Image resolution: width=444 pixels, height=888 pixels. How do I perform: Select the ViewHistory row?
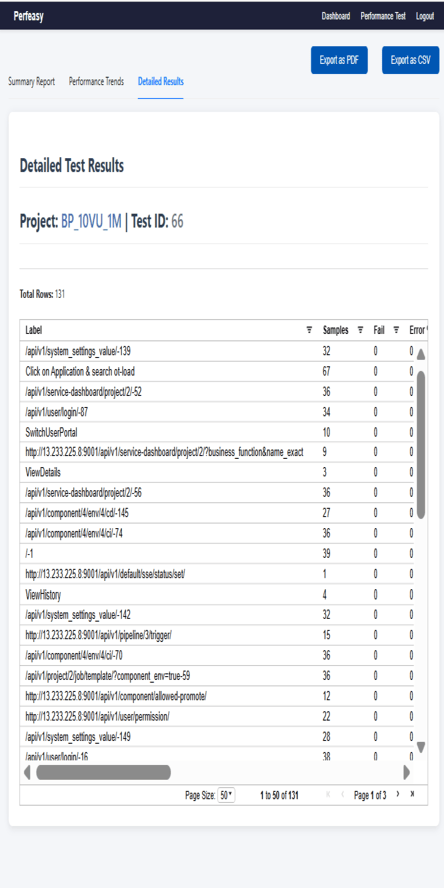pos(216,595)
